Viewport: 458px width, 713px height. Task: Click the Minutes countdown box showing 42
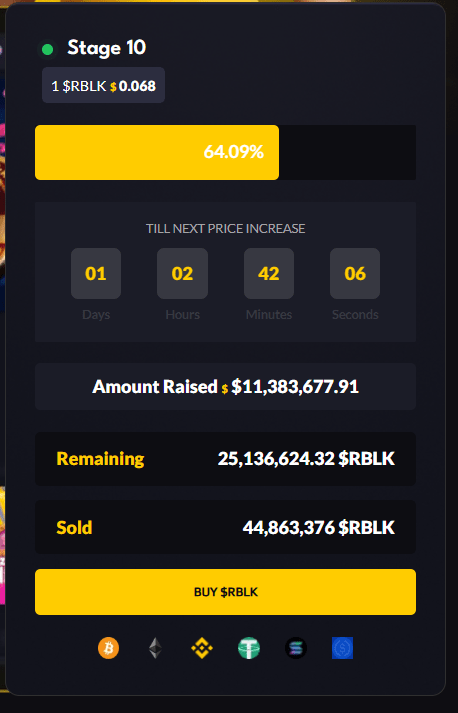[269, 274]
